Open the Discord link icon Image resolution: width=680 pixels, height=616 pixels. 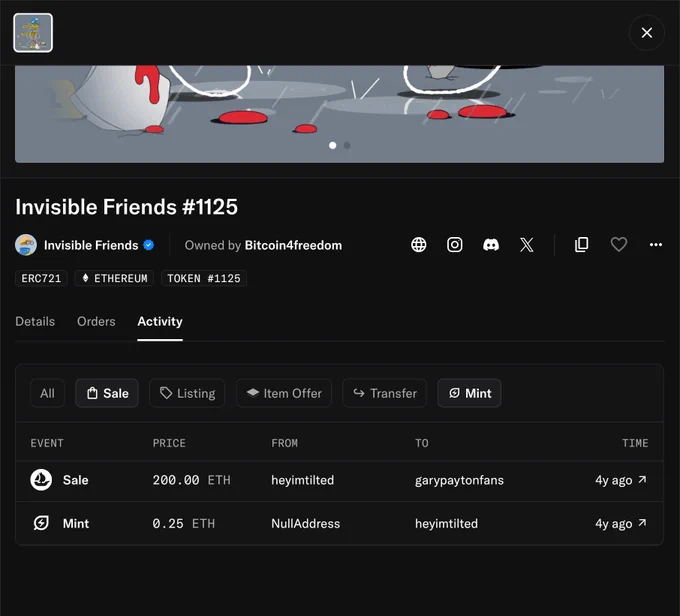tap(491, 245)
